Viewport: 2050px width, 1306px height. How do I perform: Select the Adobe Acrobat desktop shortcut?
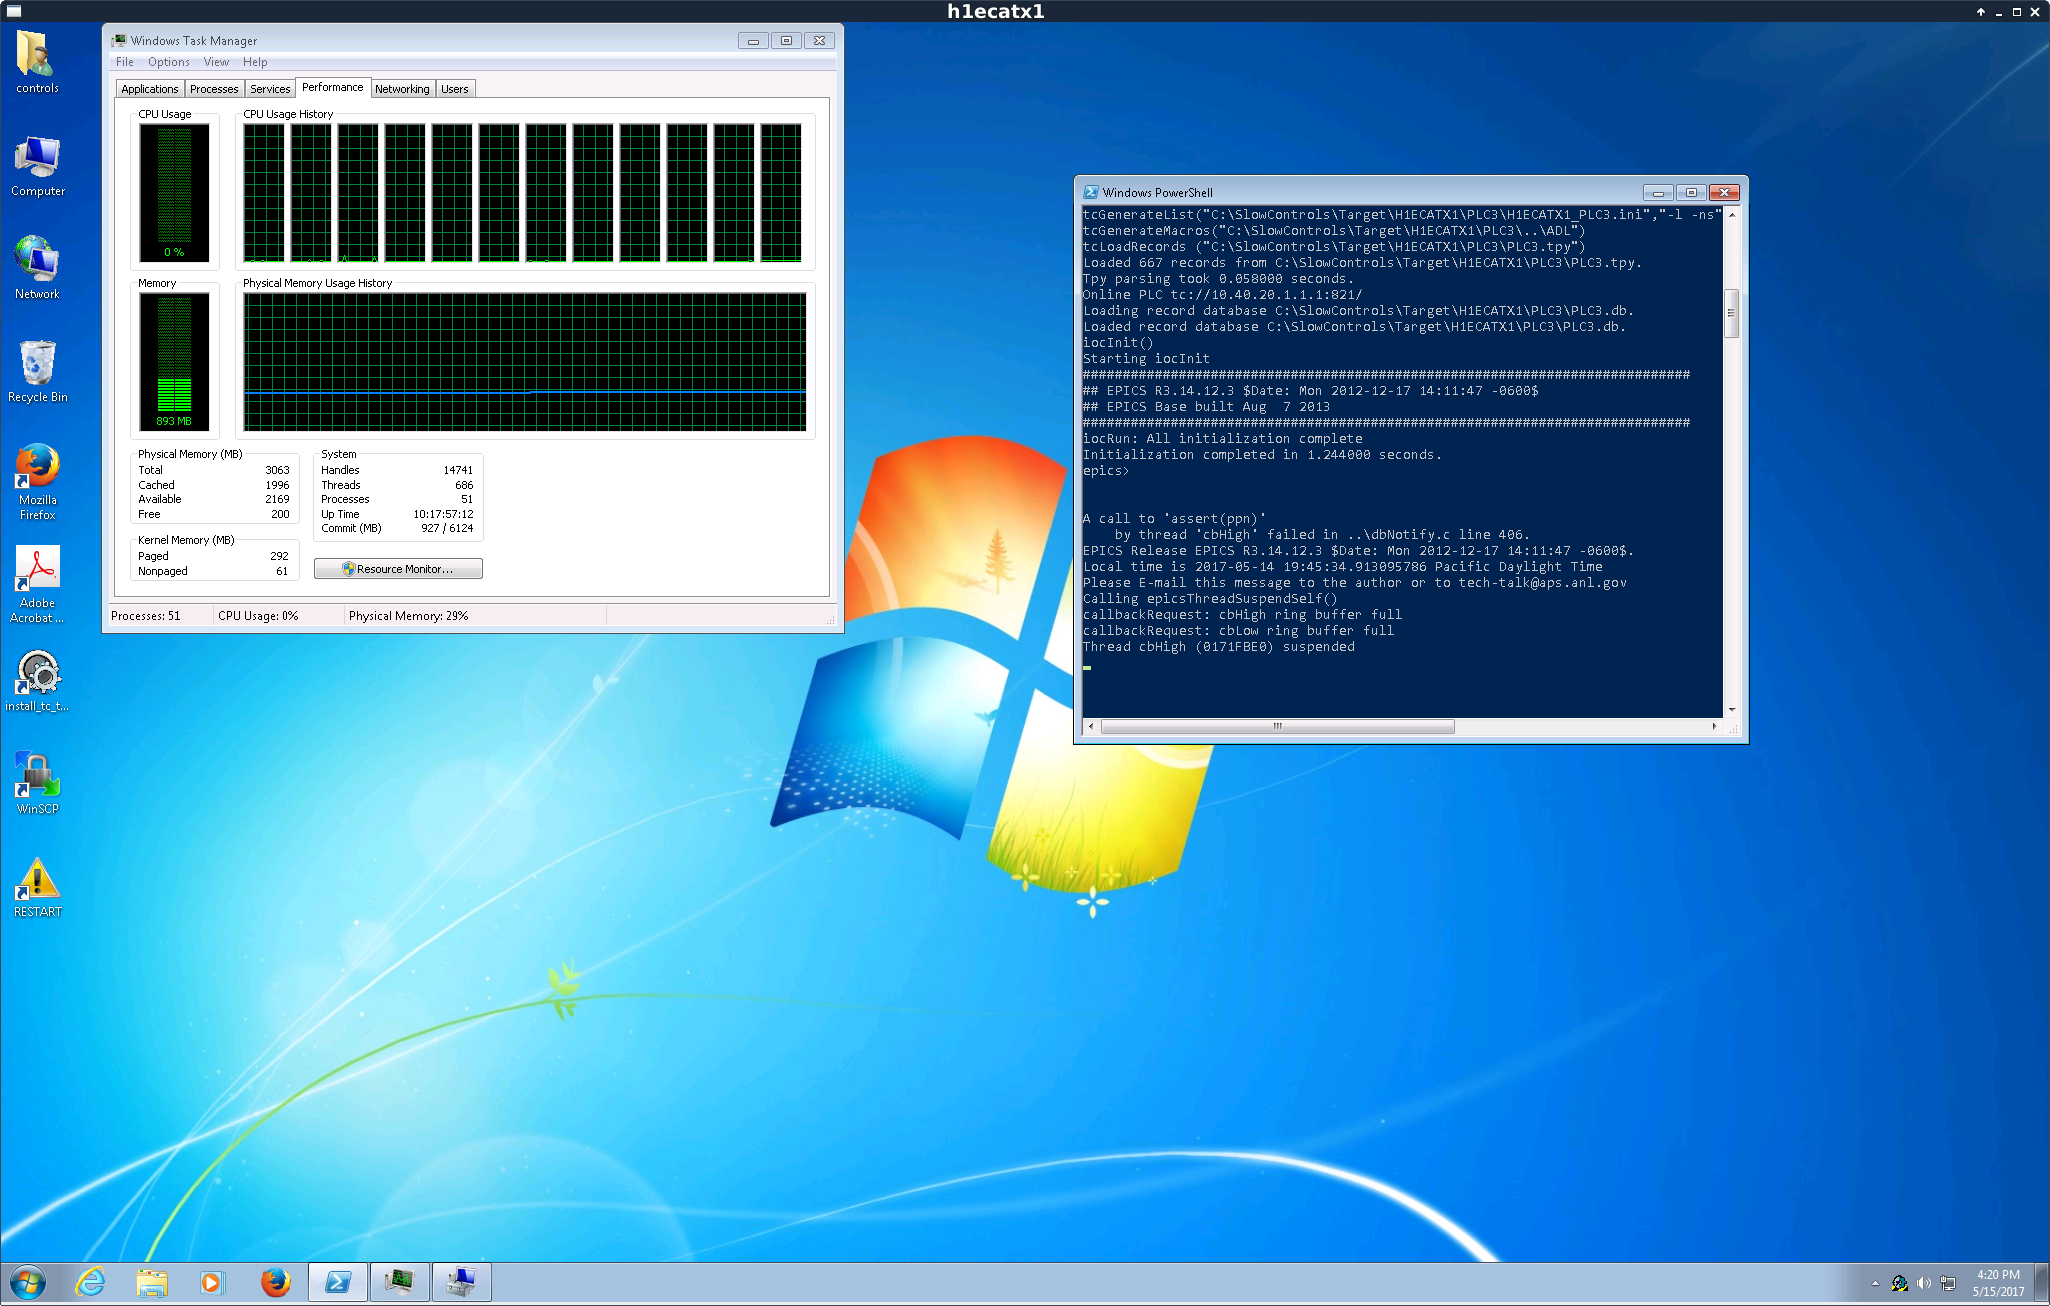[37, 585]
